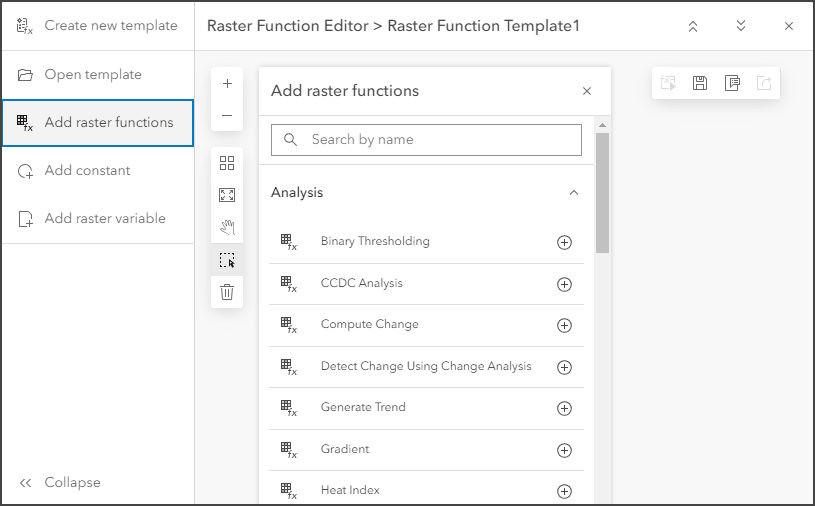Select Add raster functions sidebar item
The width and height of the screenshot is (815, 506).
[98, 123]
